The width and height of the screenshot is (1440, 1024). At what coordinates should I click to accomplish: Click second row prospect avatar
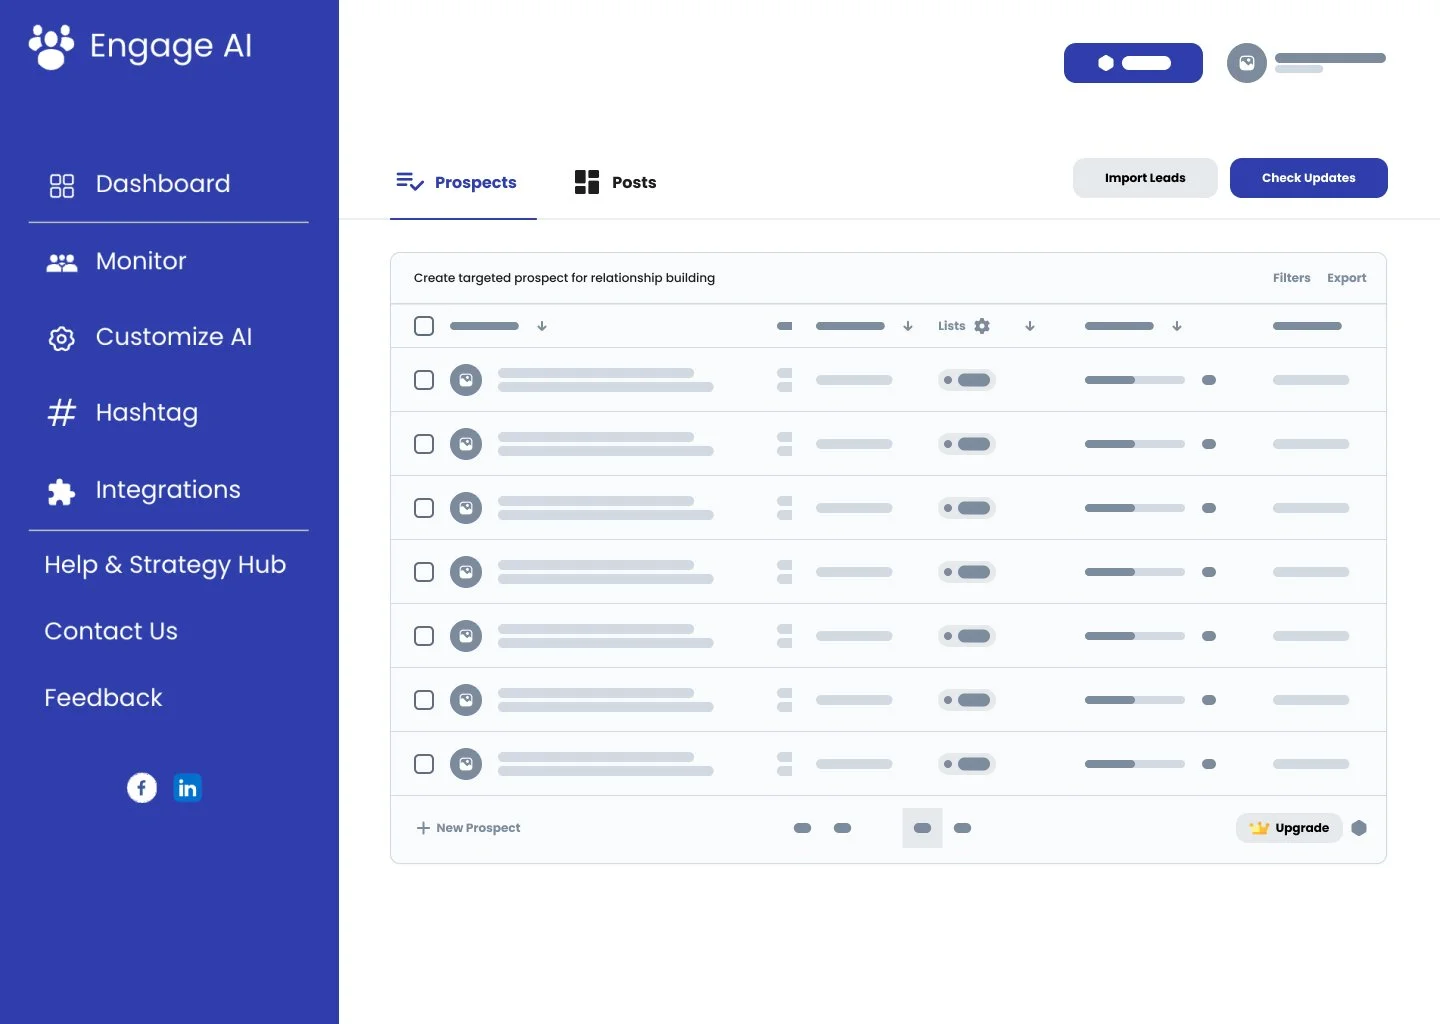(x=466, y=444)
